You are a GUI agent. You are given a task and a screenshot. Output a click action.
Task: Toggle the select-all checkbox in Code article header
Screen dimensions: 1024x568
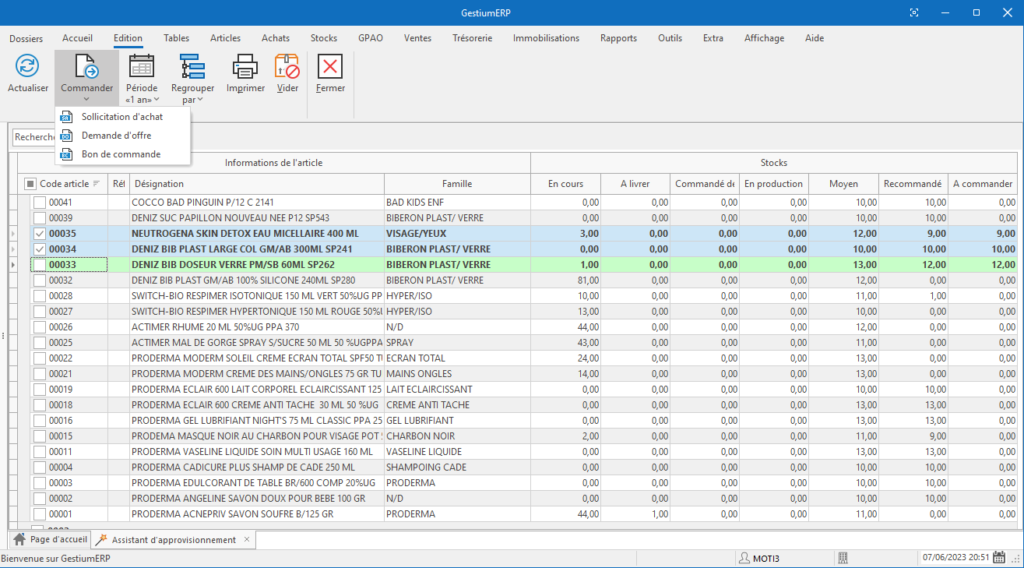point(30,184)
